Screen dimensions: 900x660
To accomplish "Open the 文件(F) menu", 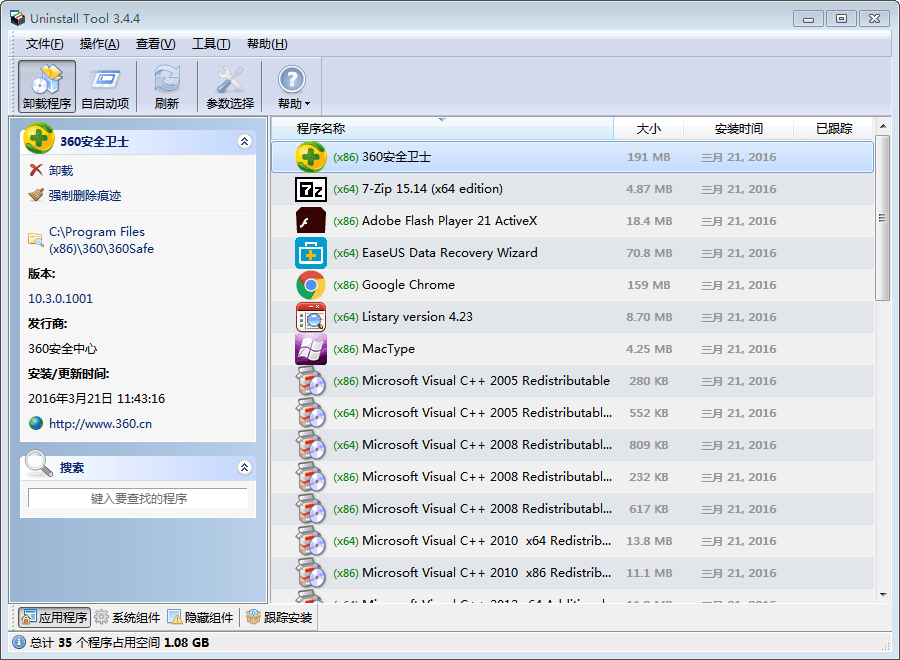I will pos(44,44).
